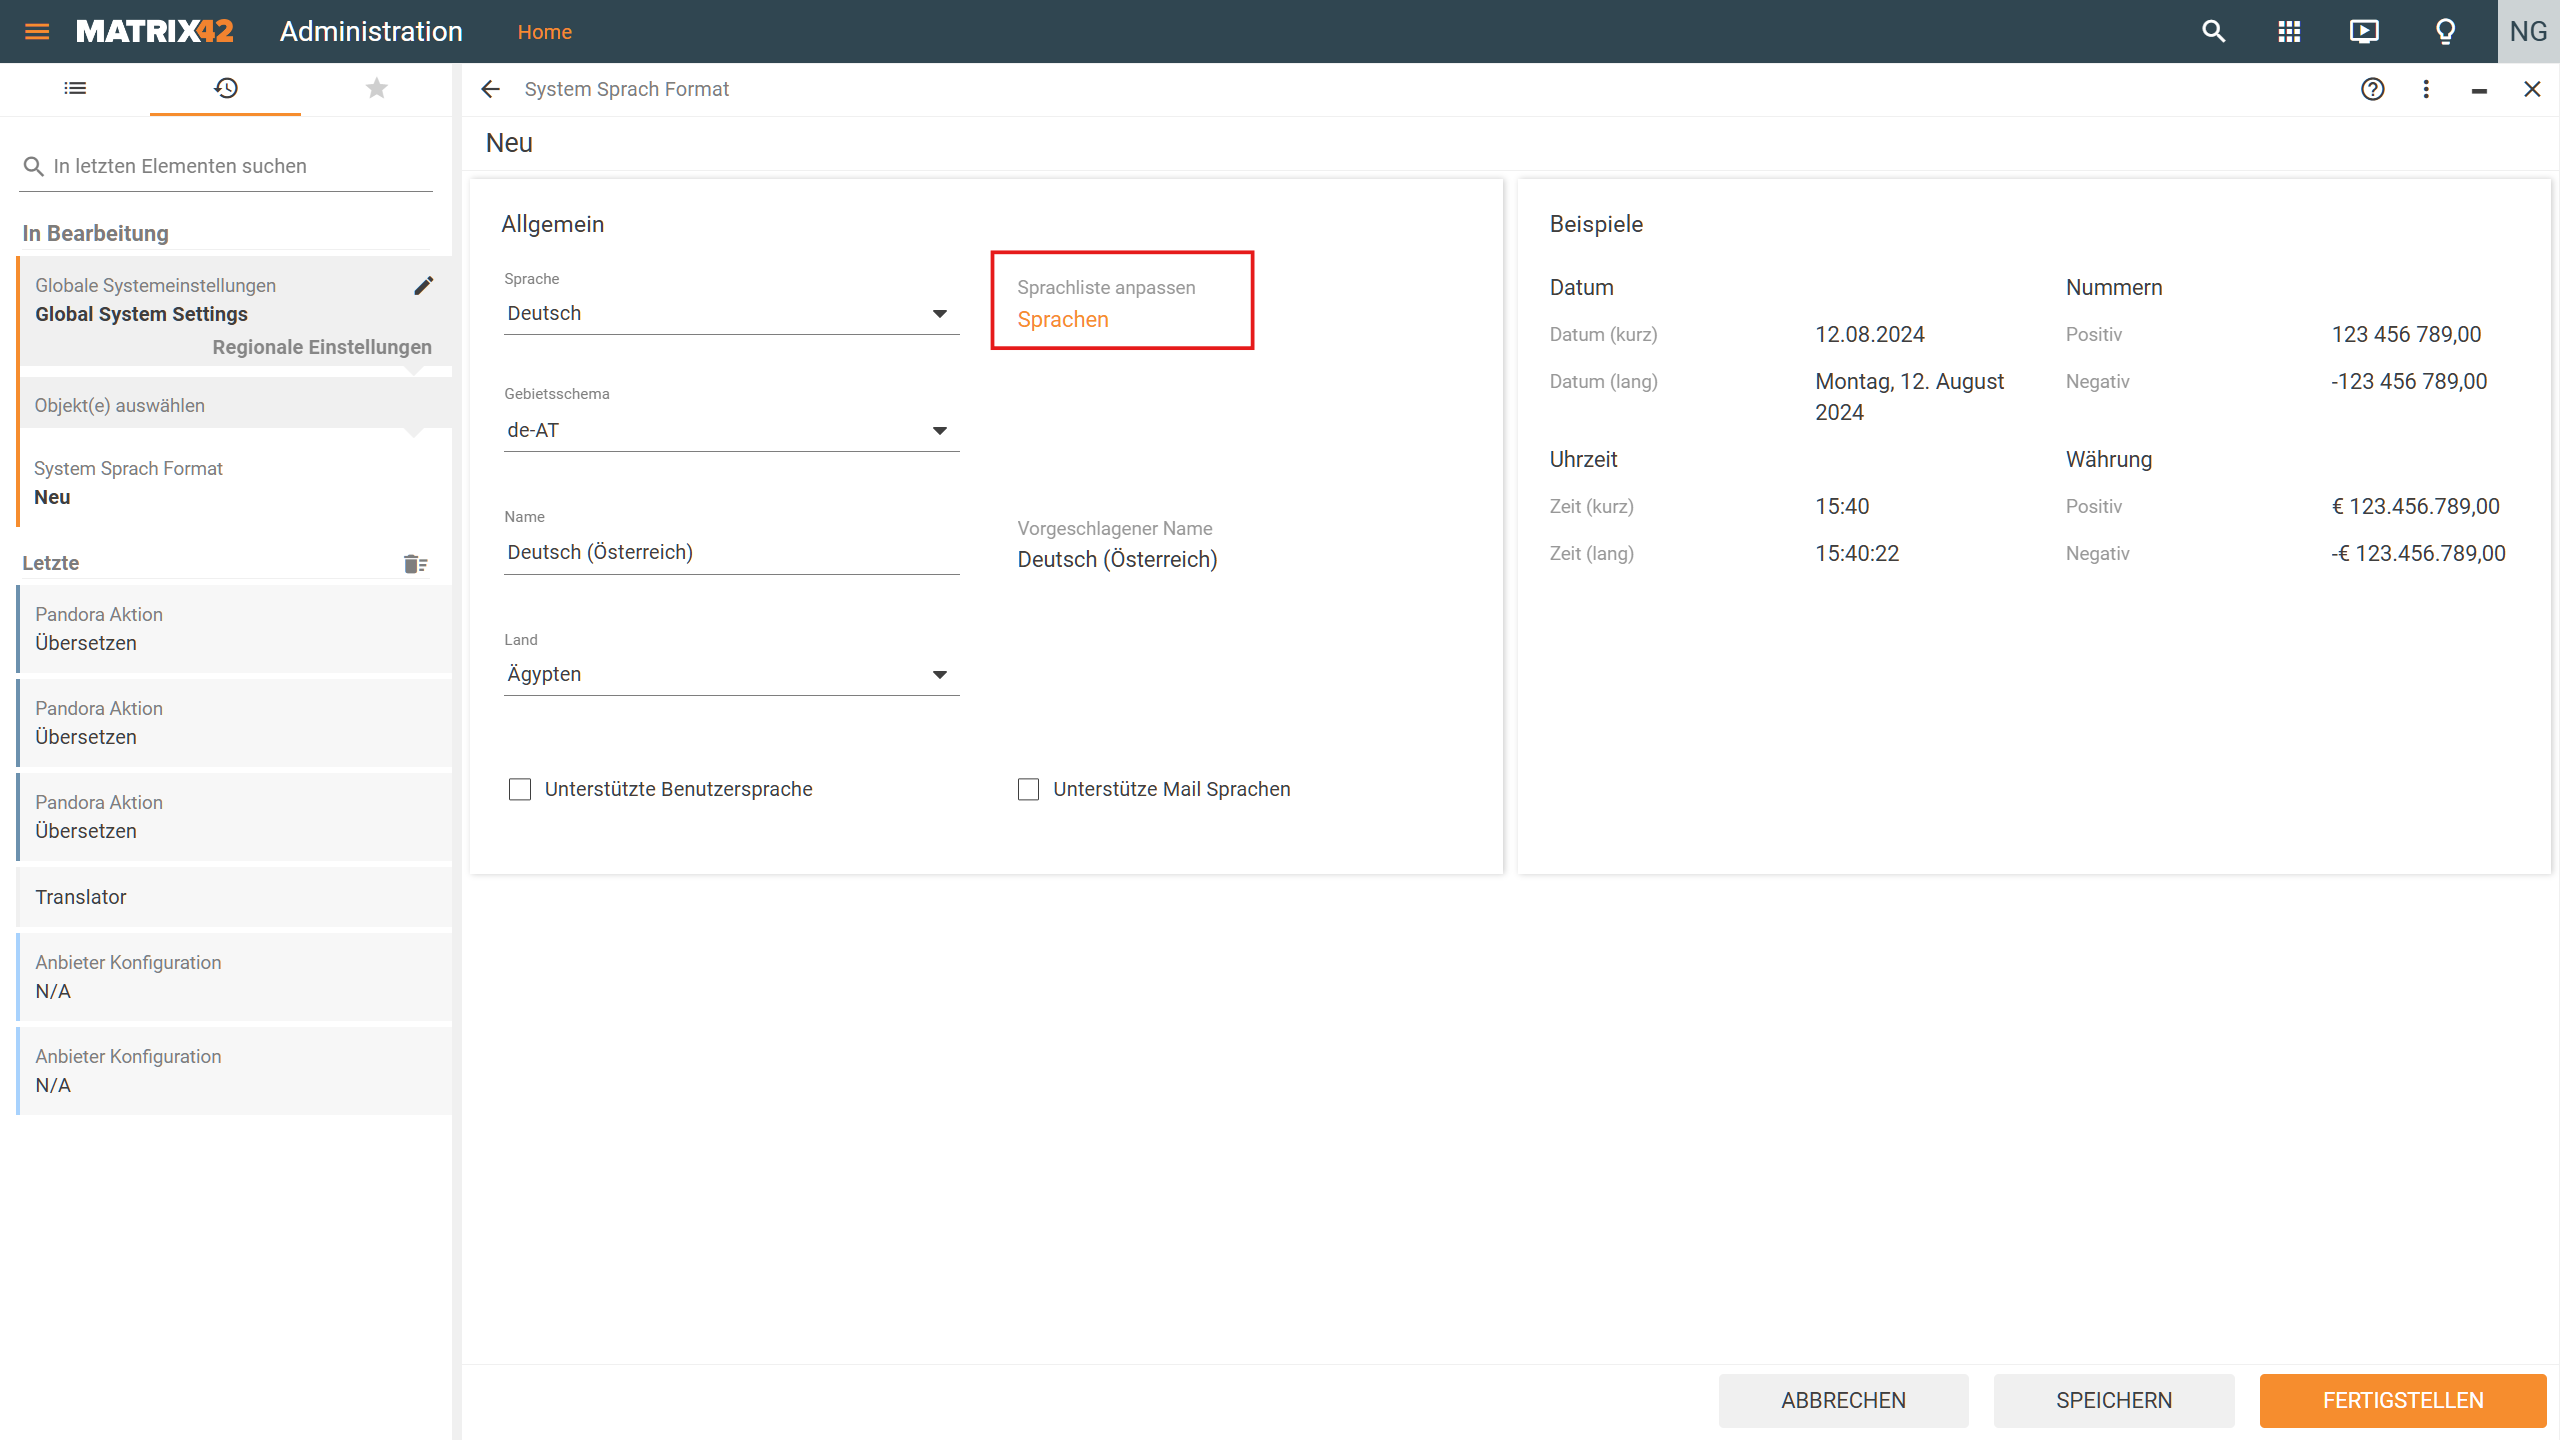
Task: Open Gebietsschema dropdown with de-AT
Action: click(x=731, y=431)
